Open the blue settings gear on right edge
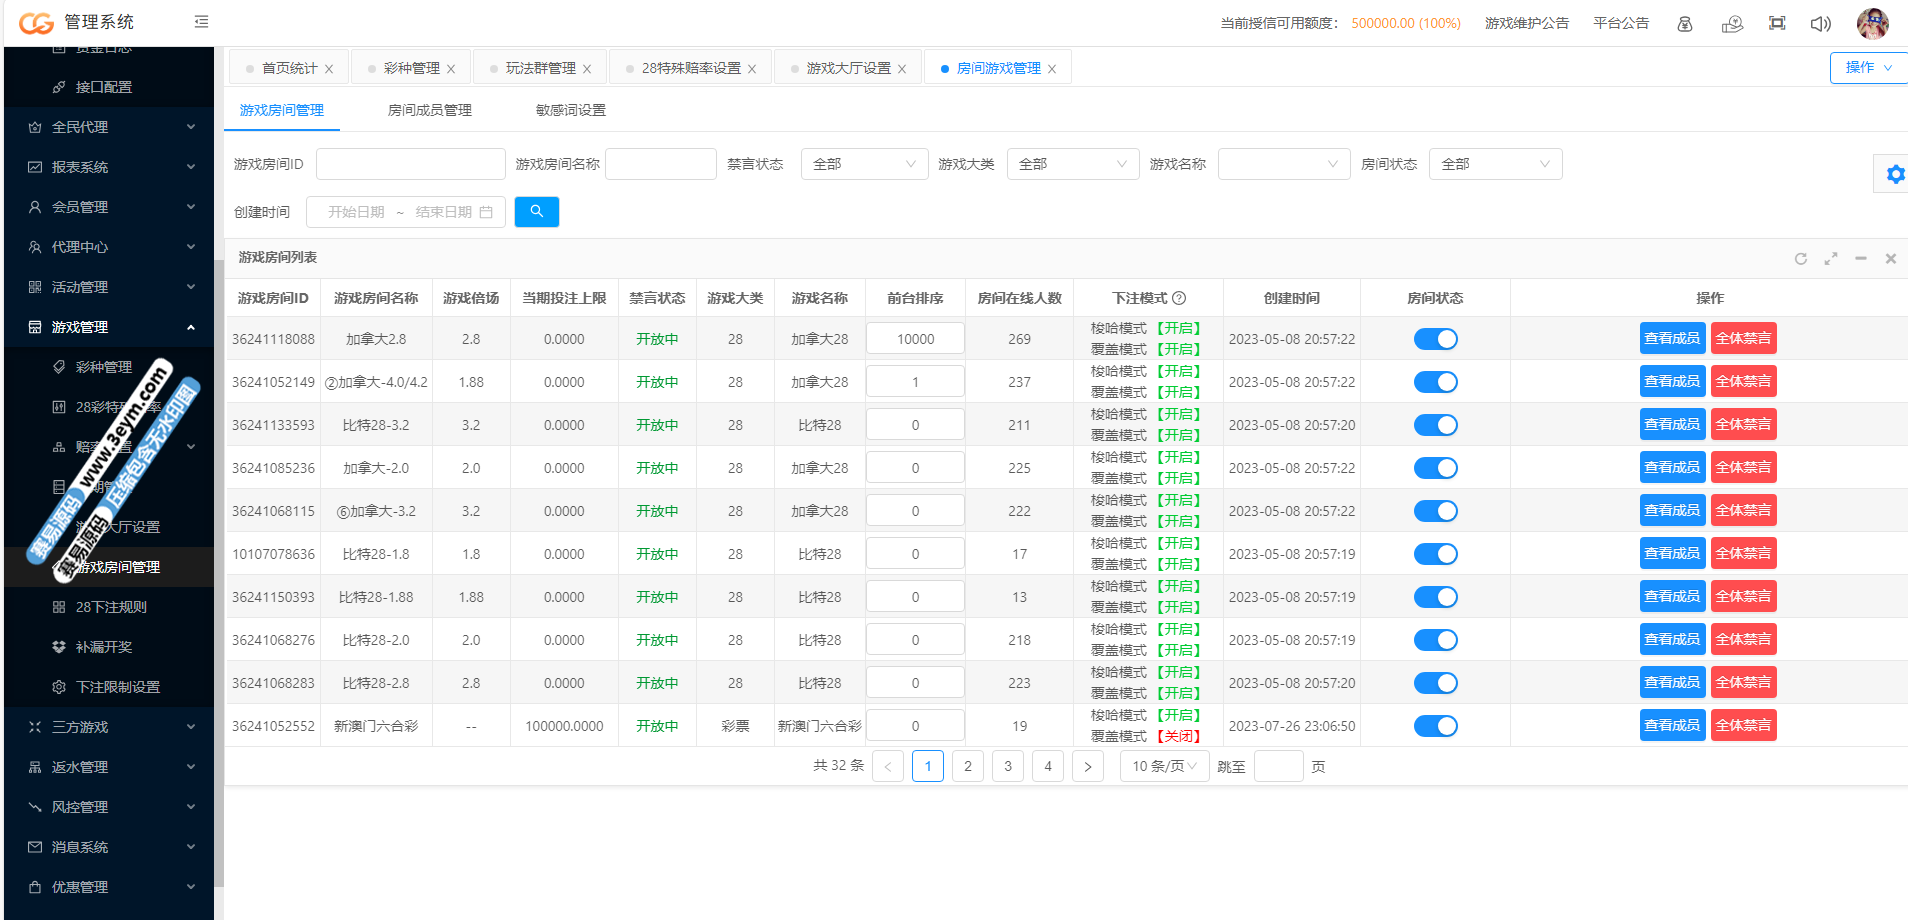This screenshot has height=920, width=1908. click(x=1894, y=174)
